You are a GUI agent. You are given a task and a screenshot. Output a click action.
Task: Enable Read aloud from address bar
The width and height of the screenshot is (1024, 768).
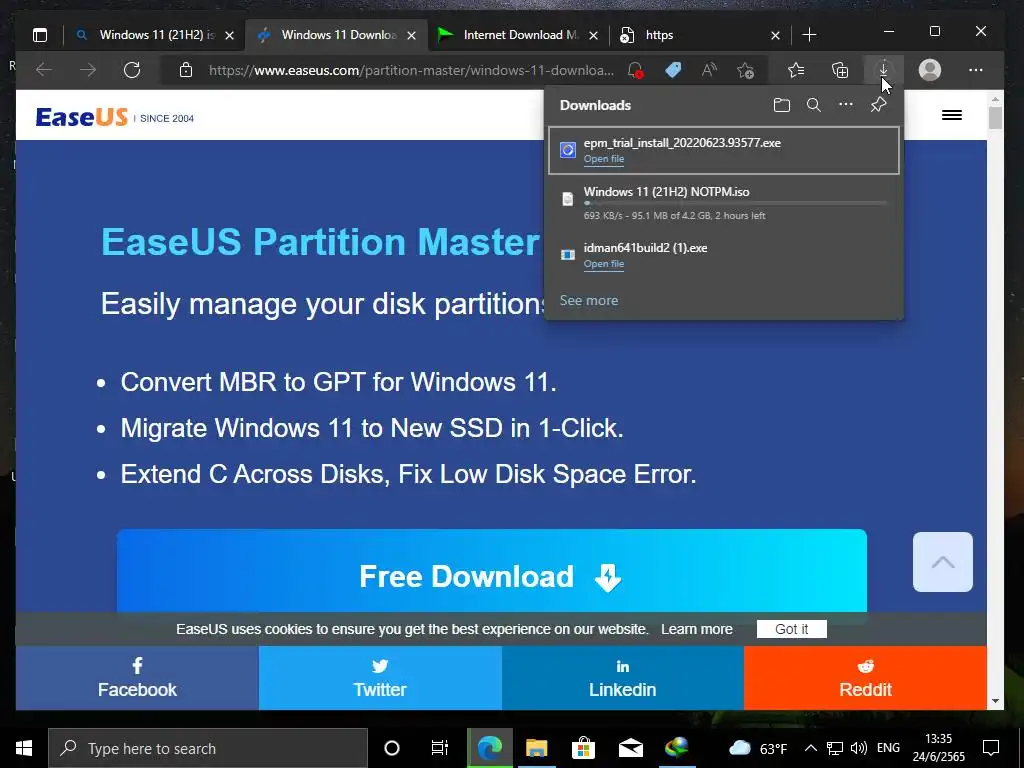pyautogui.click(x=709, y=70)
